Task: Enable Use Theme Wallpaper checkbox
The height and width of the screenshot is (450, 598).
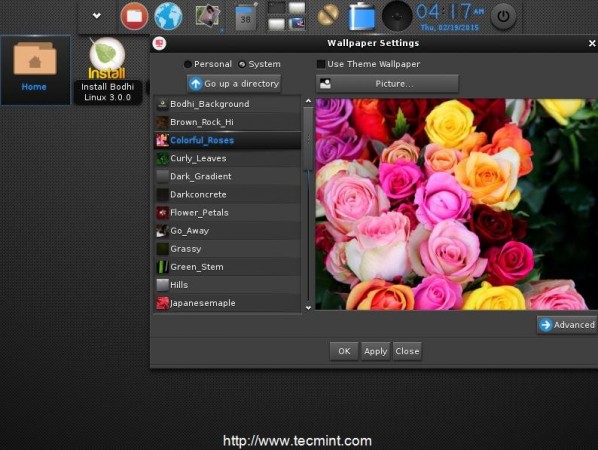Action: (x=368, y=64)
